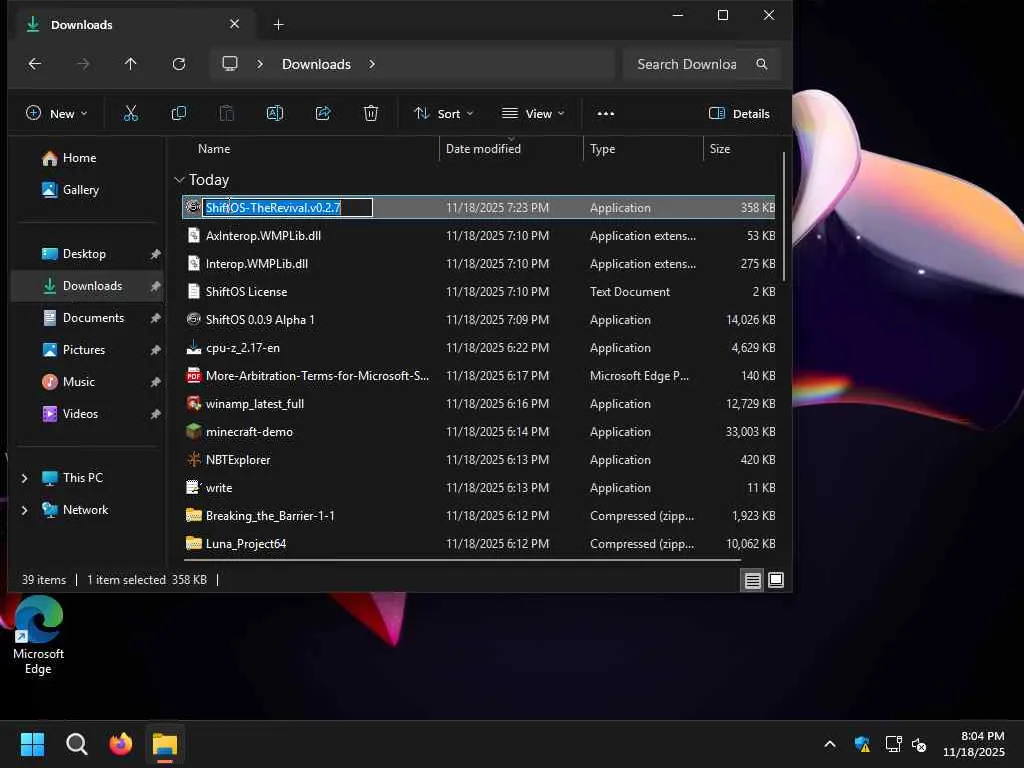Image resolution: width=1024 pixels, height=768 pixels.
Task: Open Microsoft Edge desktop shortcut
Action: (x=38, y=634)
